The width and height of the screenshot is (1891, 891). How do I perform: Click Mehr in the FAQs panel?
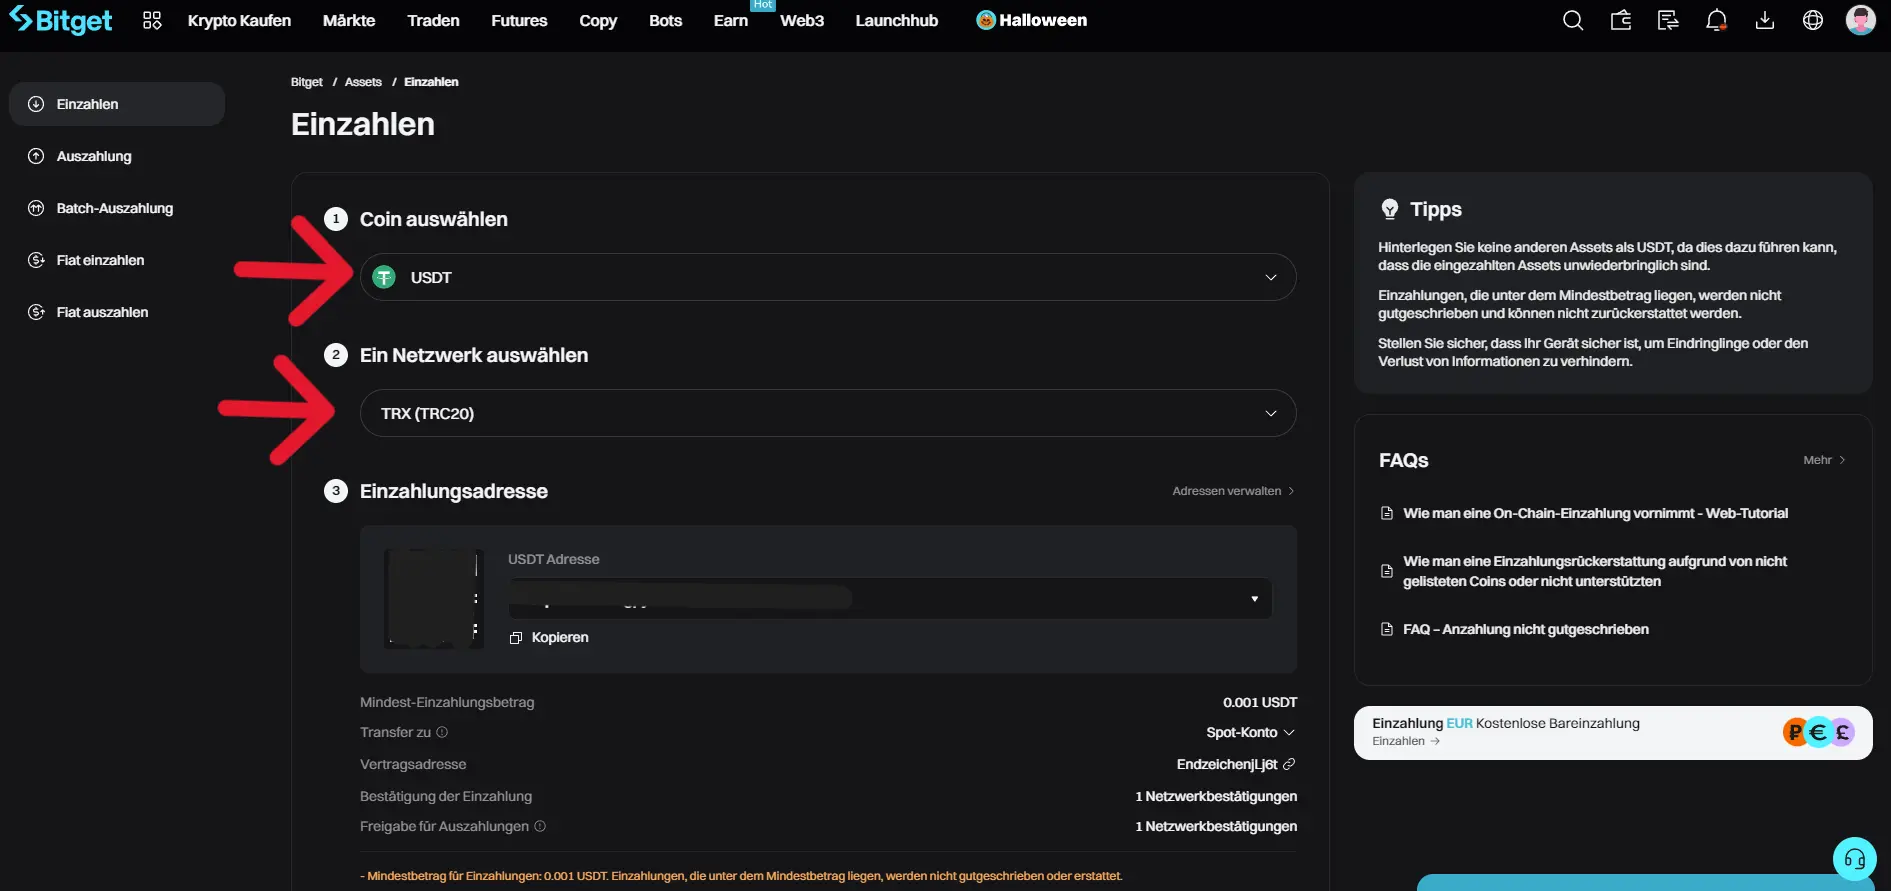pos(1824,460)
